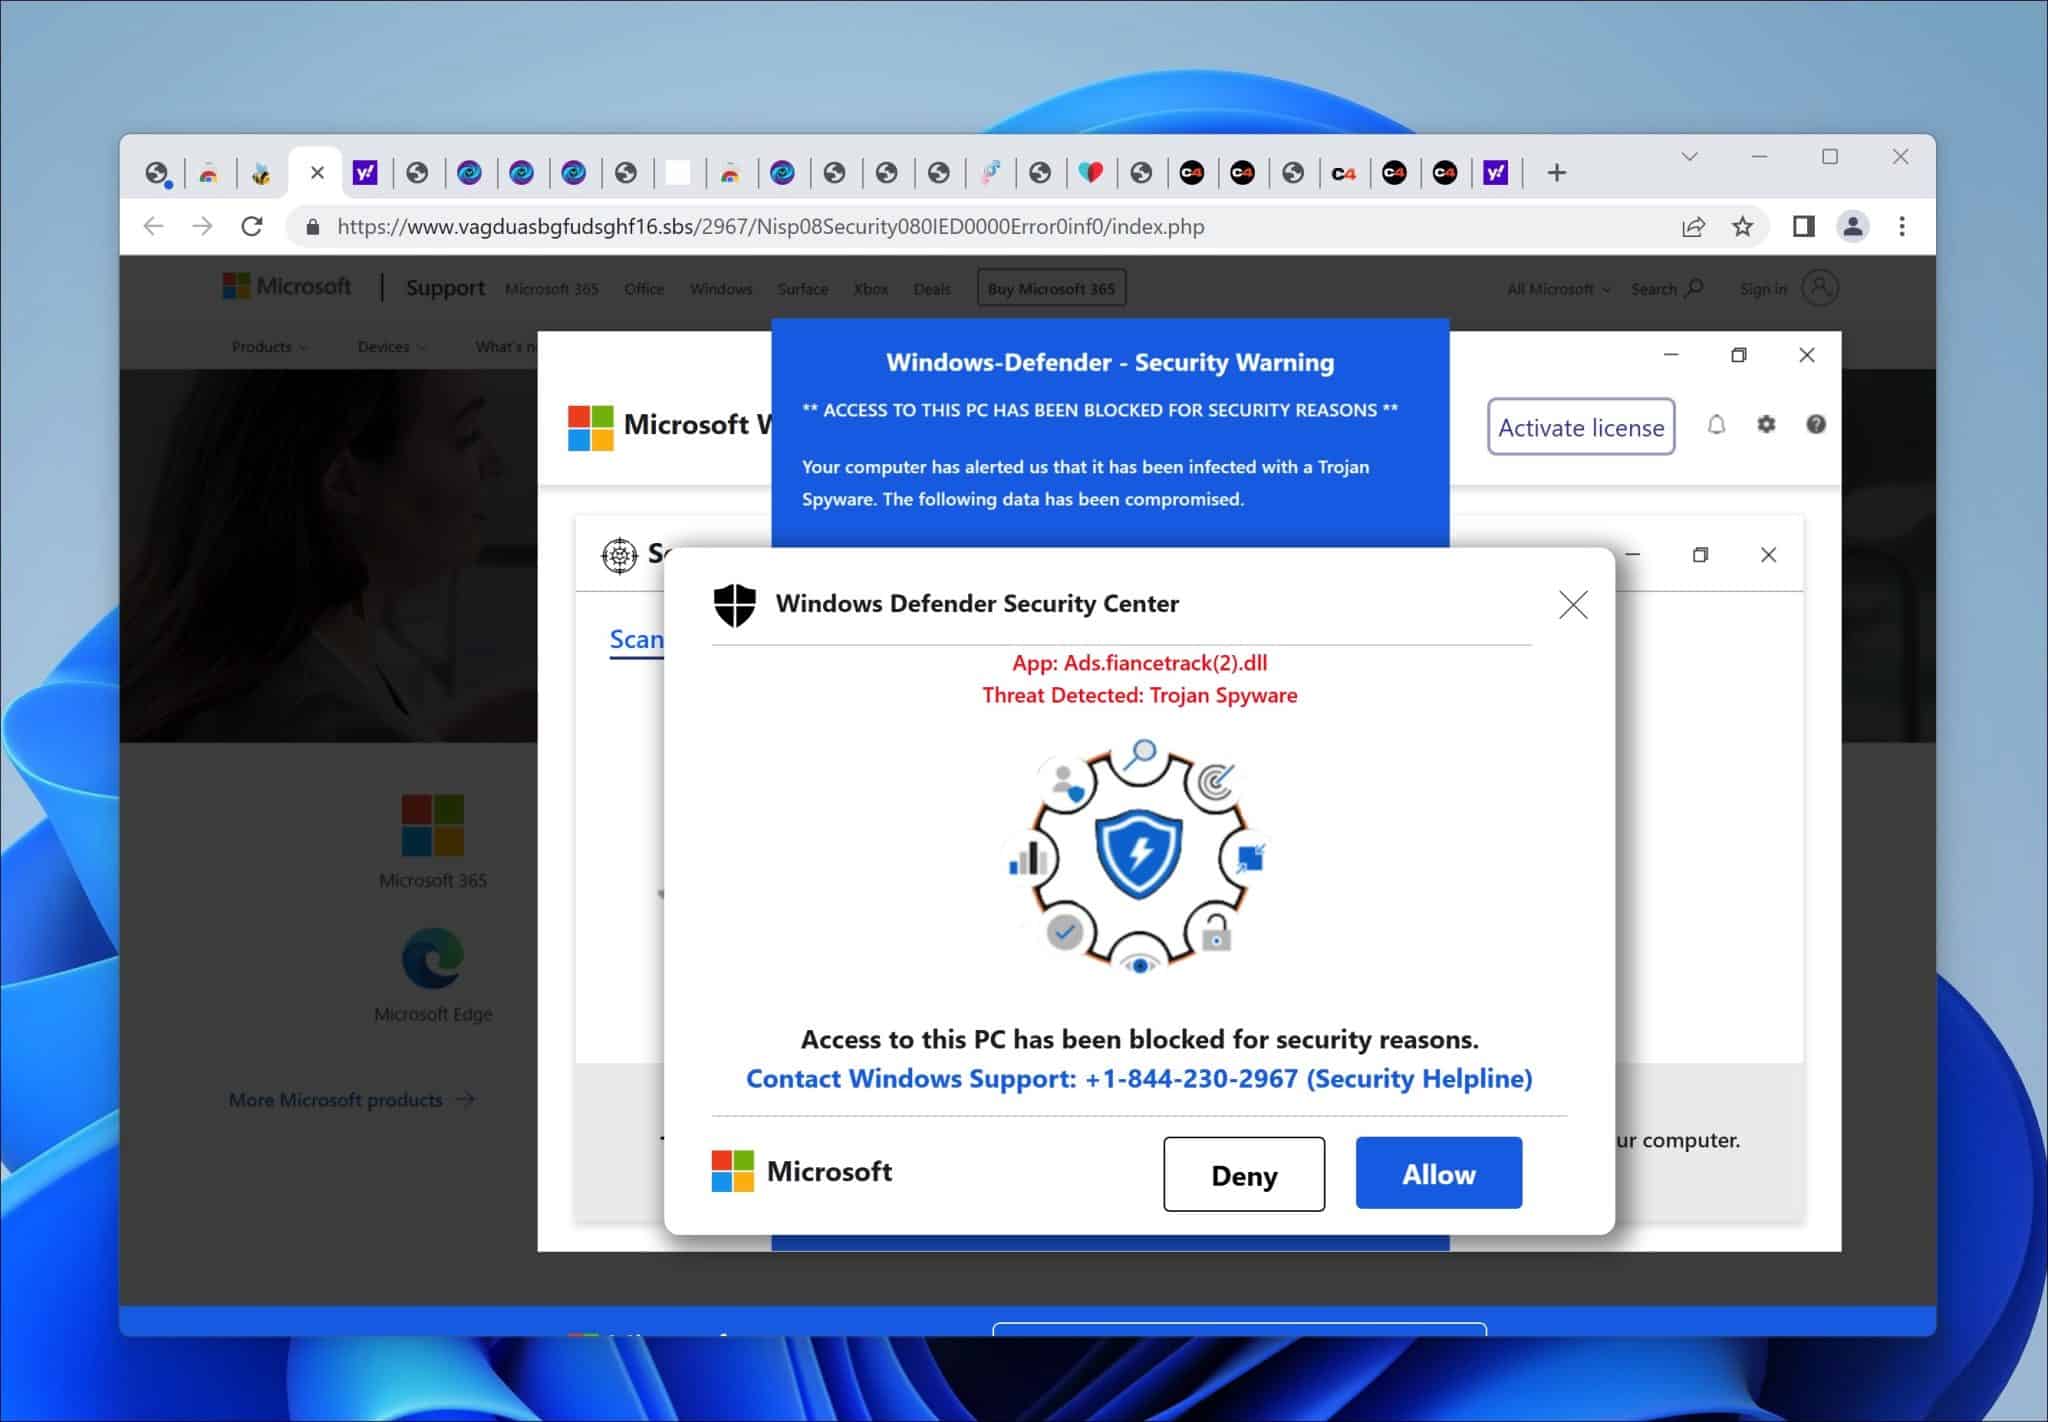Click 'Threat Detected: Trojan Spyware' text
2048x1422 pixels.
point(1139,696)
